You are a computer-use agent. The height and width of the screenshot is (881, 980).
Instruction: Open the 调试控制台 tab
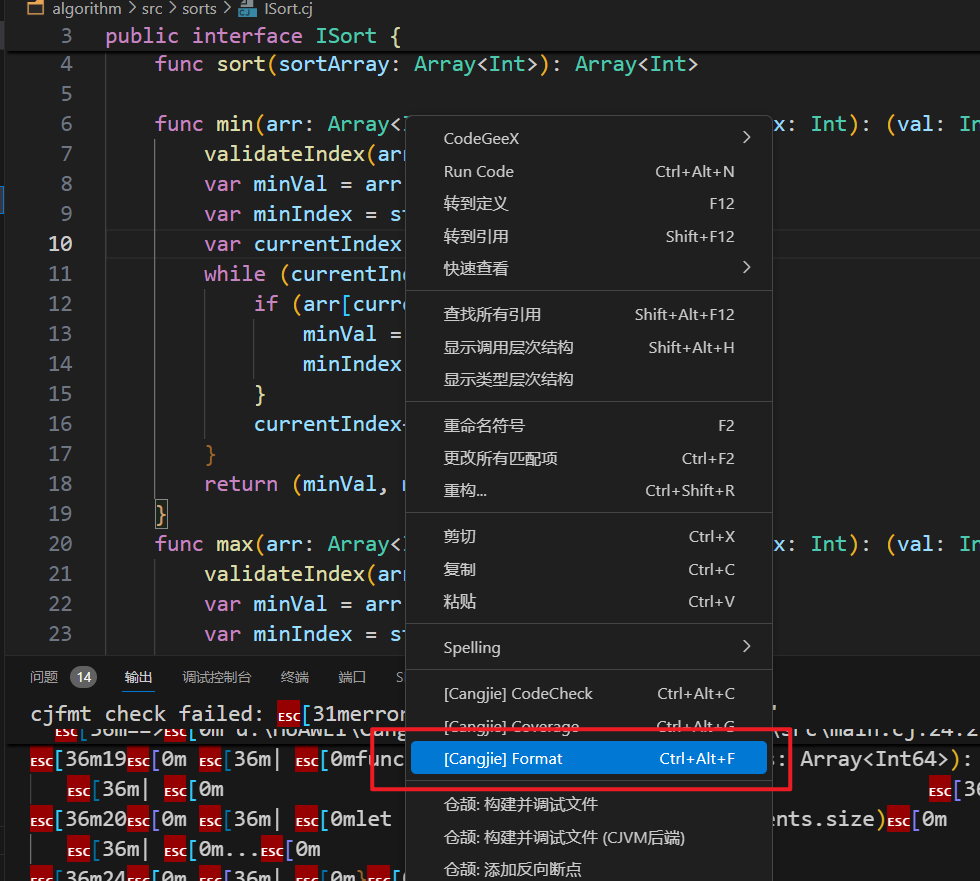click(216, 677)
